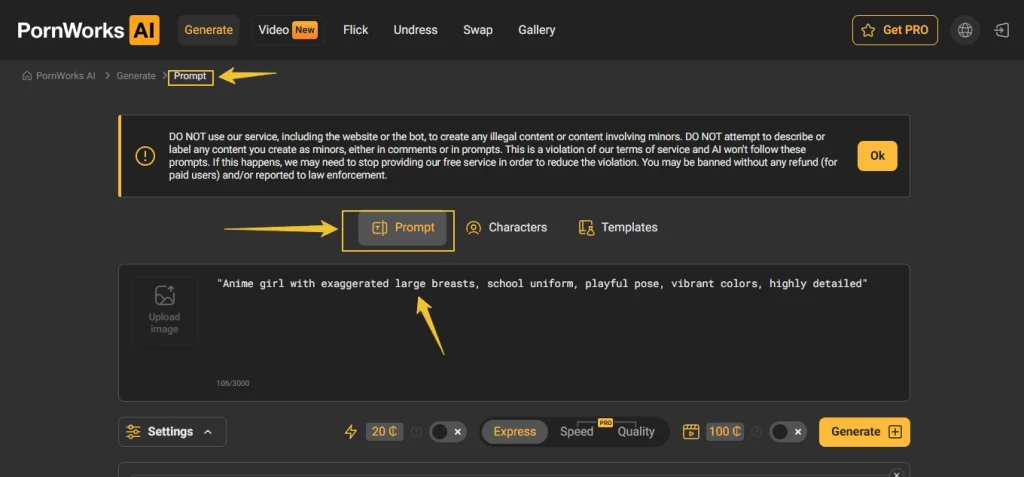
Task: Go to the Flick section
Action: [x=356, y=30]
